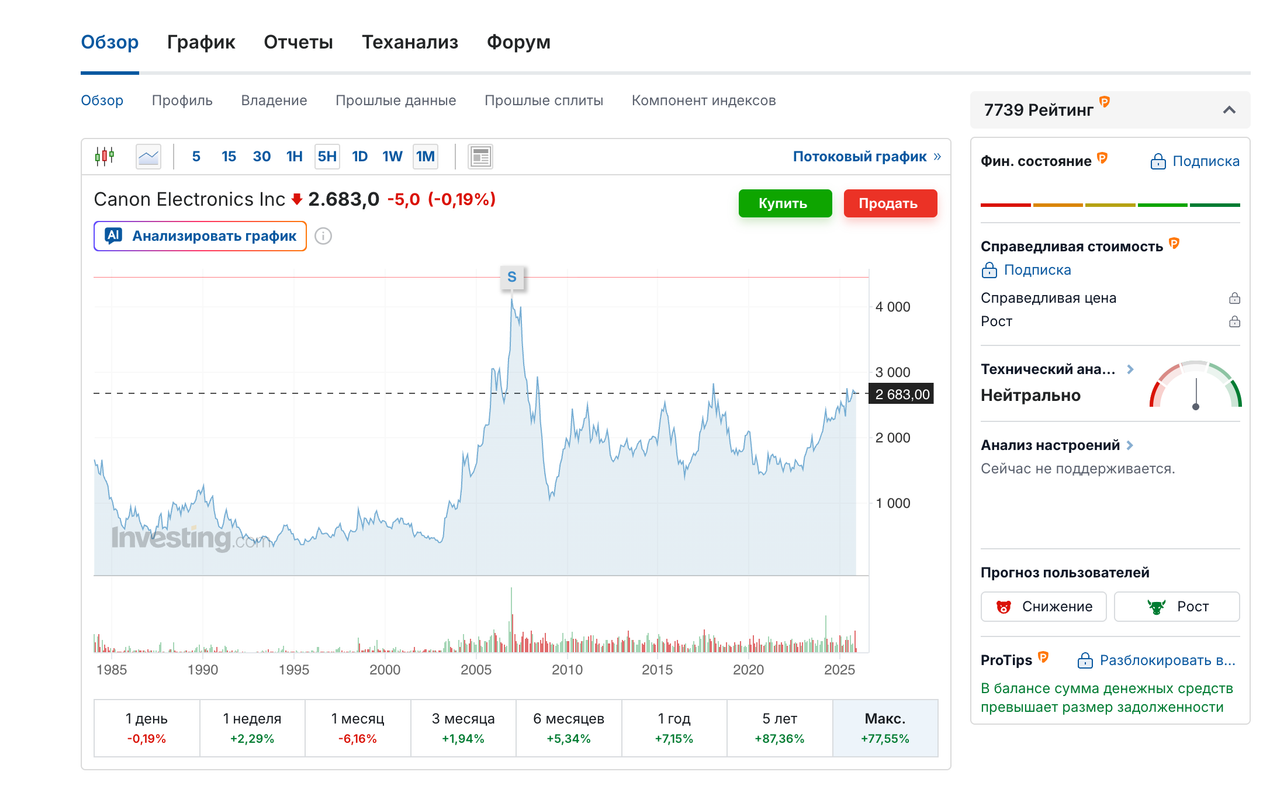The height and width of the screenshot is (803, 1280).
Task: Click lock icon next to Разблокировать в…
Action: coord(1085,660)
